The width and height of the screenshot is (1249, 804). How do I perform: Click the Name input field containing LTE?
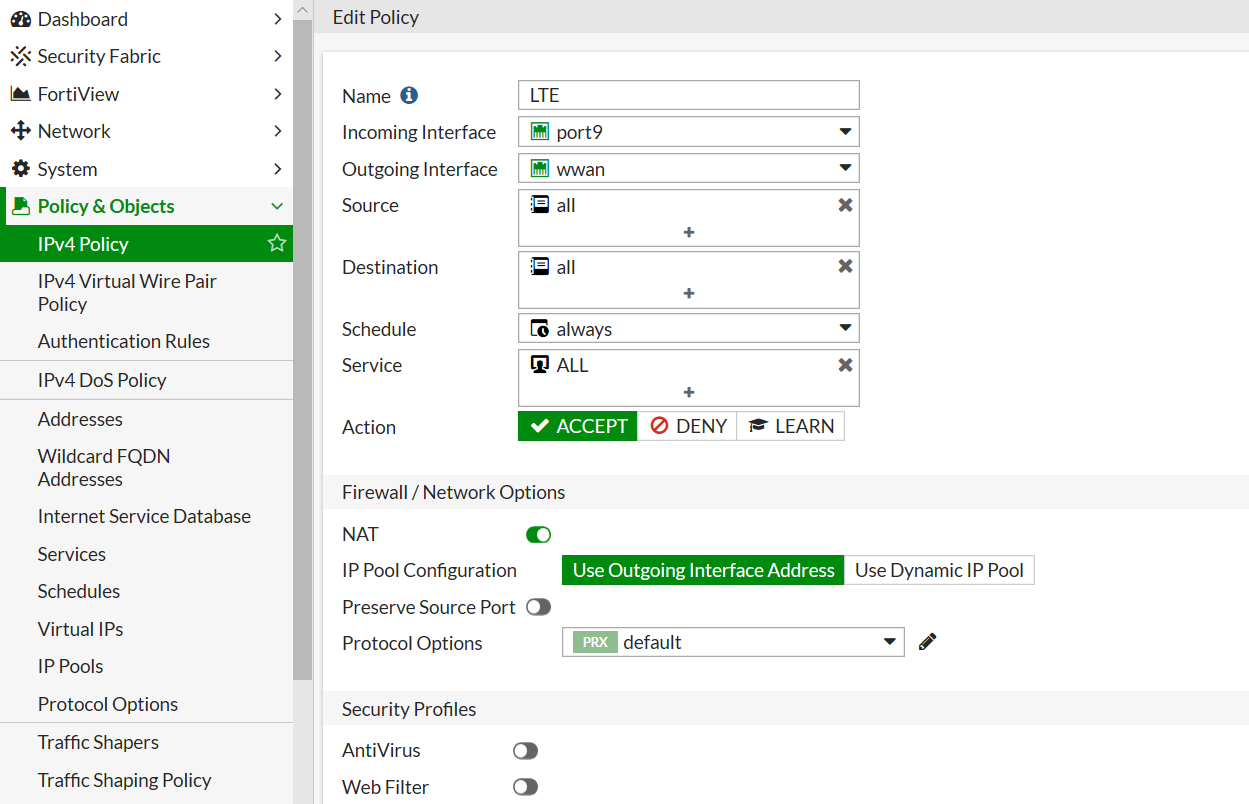point(689,95)
